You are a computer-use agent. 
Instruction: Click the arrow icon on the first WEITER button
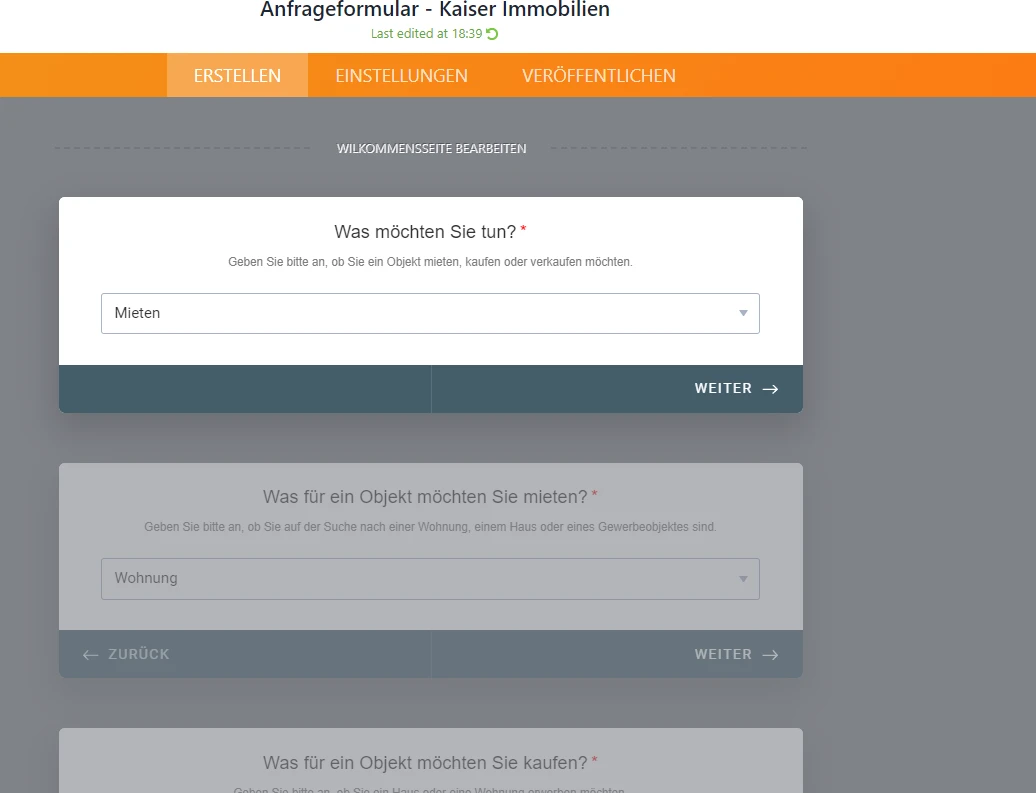point(770,388)
